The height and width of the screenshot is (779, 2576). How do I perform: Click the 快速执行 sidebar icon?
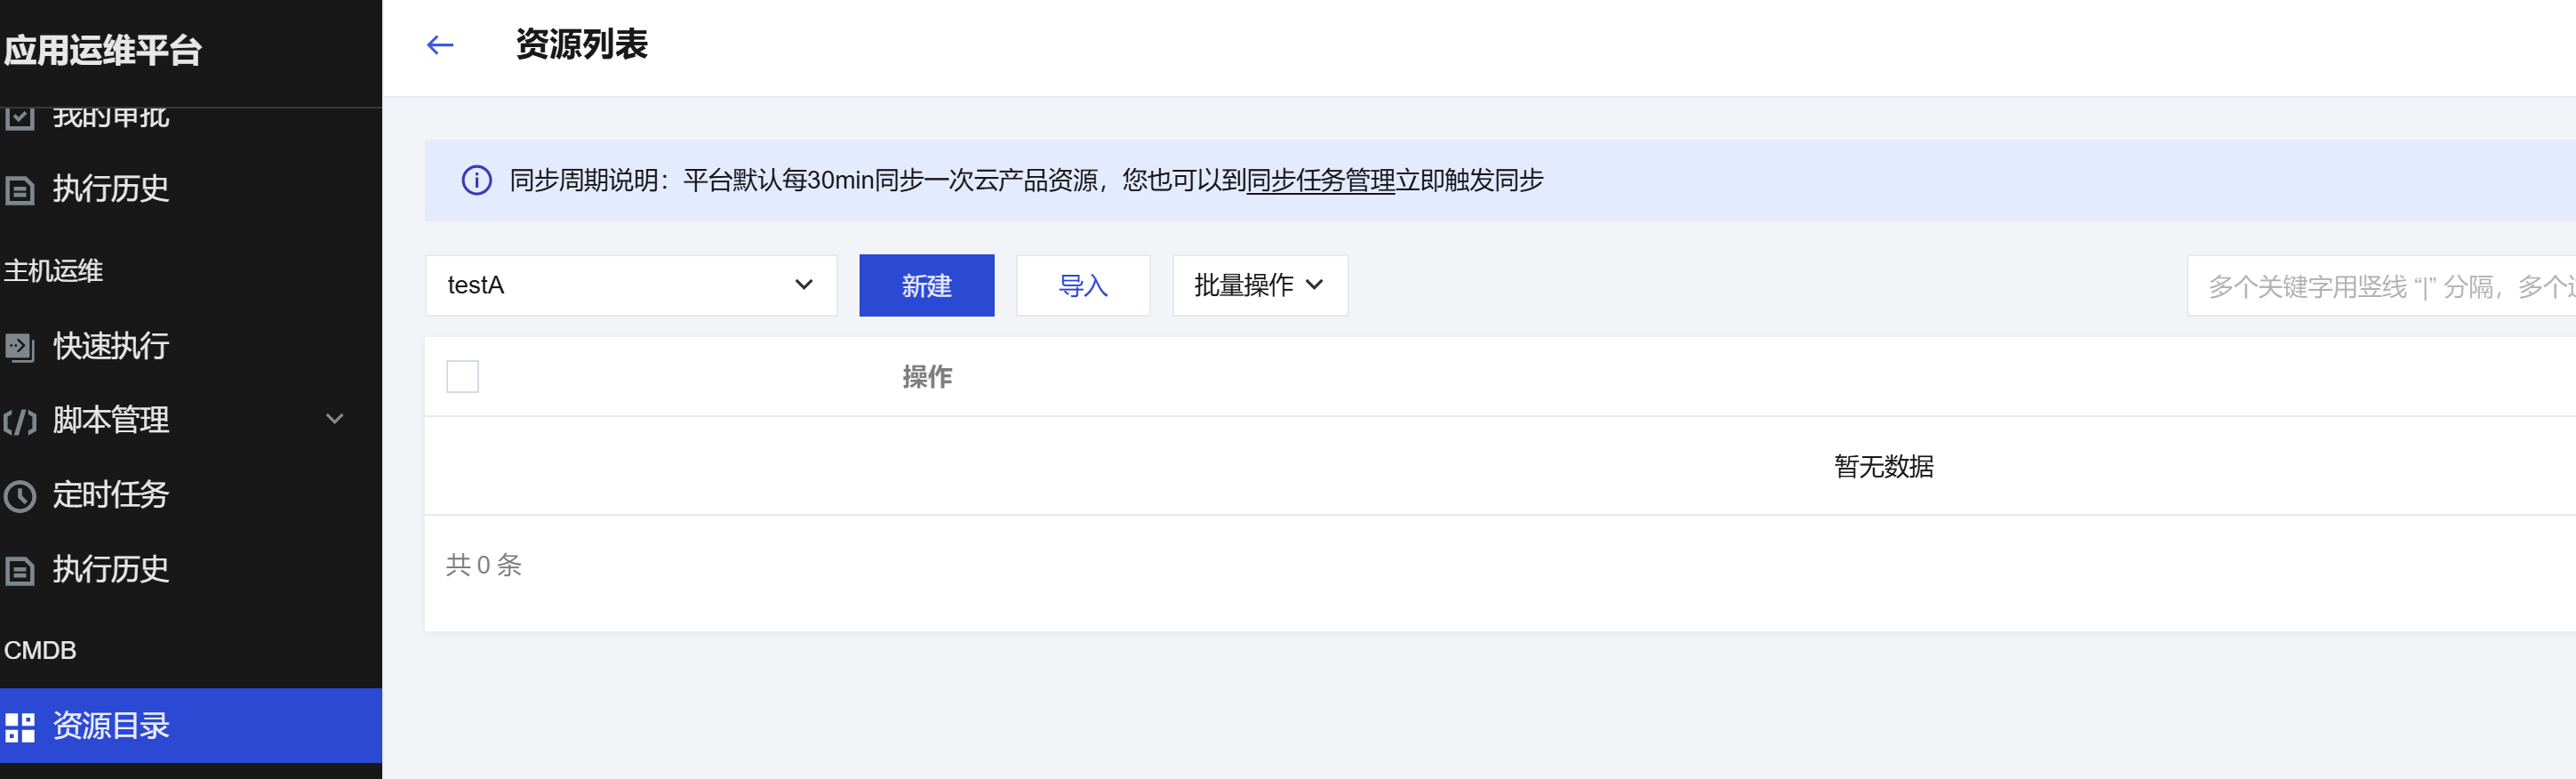pyautogui.click(x=20, y=347)
